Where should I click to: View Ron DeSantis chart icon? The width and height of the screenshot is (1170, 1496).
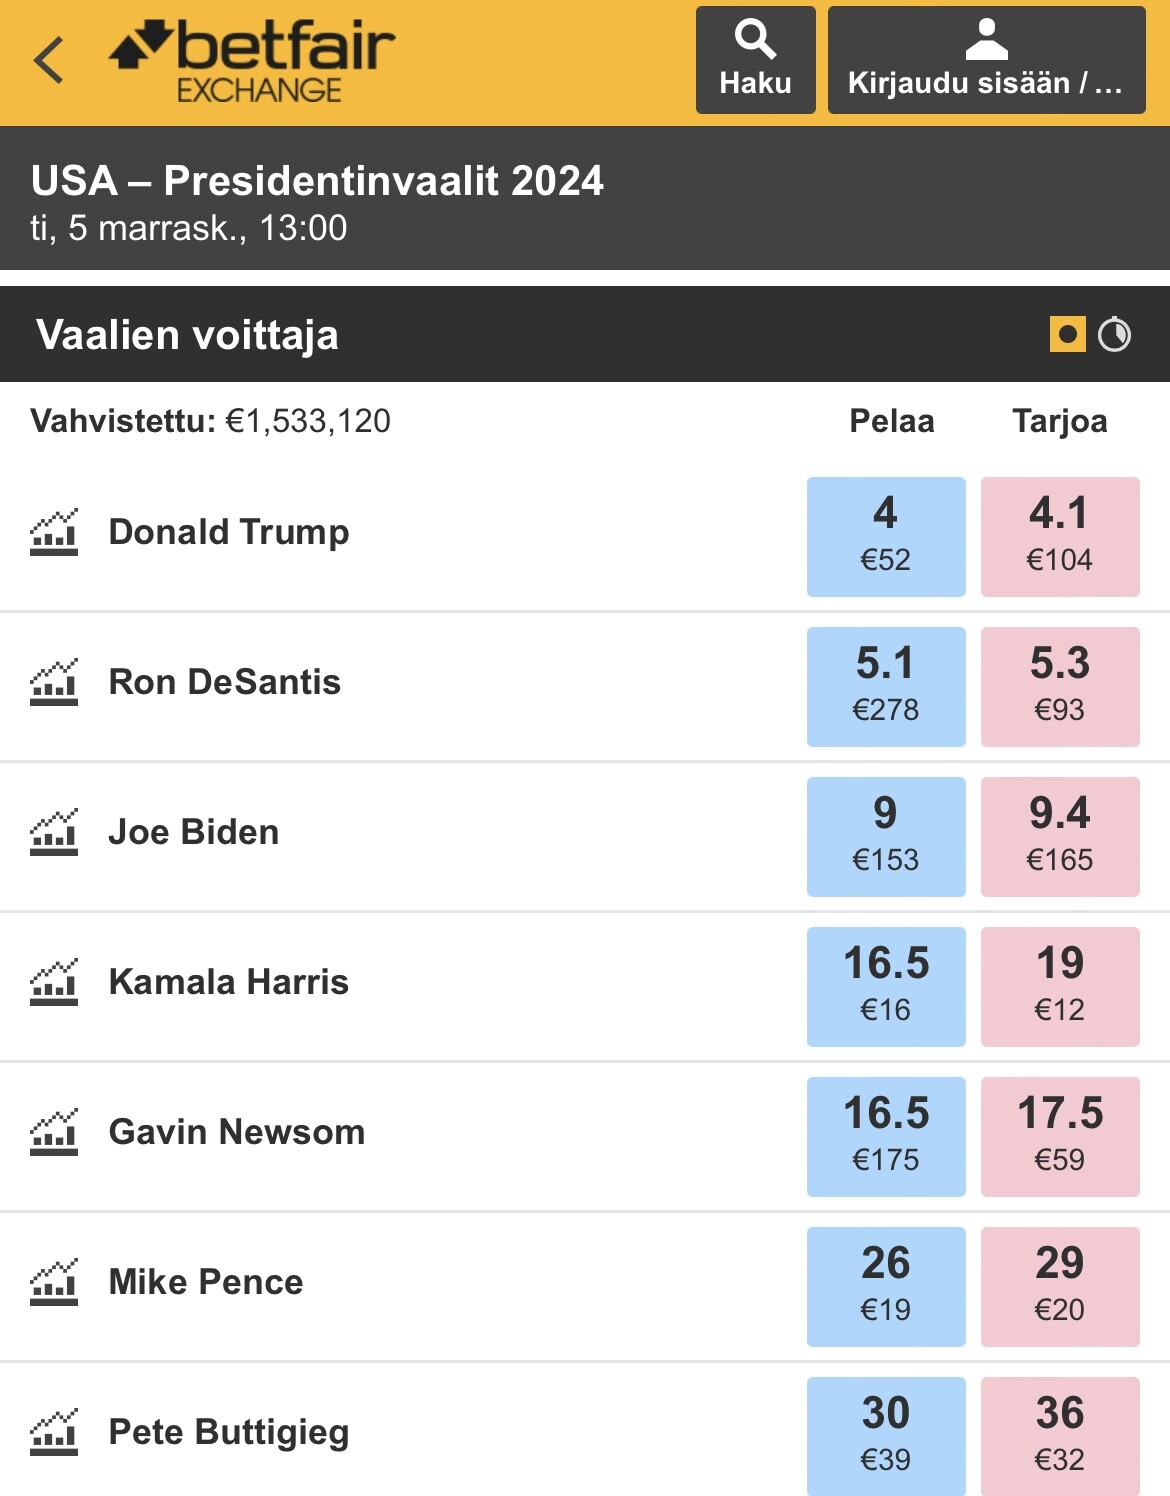[54, 682]
